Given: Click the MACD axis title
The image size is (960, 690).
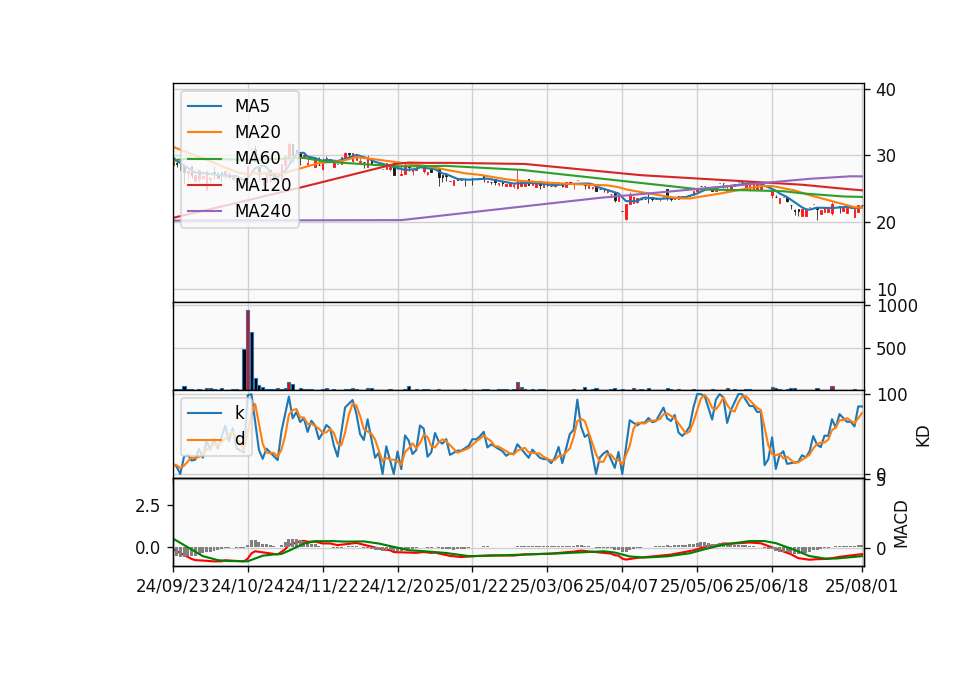Looking at the screenshot, I should [x=900, y=524].
